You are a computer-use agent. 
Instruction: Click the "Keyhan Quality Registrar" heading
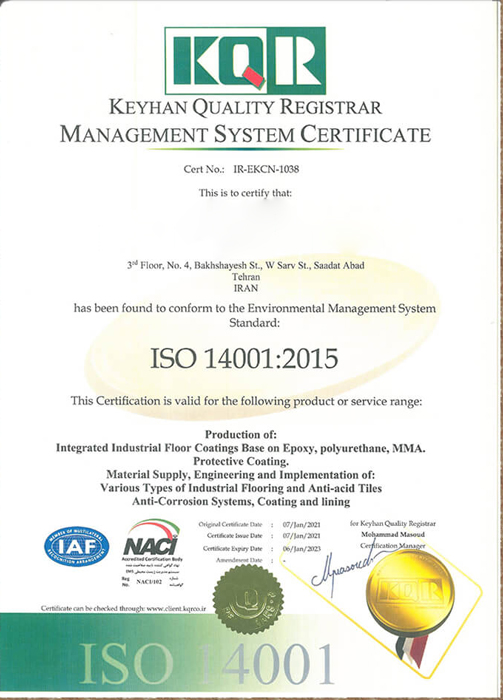(245, 108)
